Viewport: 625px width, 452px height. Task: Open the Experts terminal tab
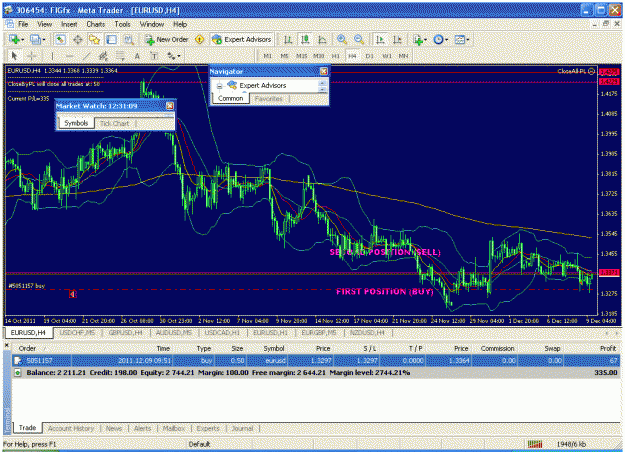point(208,428)
